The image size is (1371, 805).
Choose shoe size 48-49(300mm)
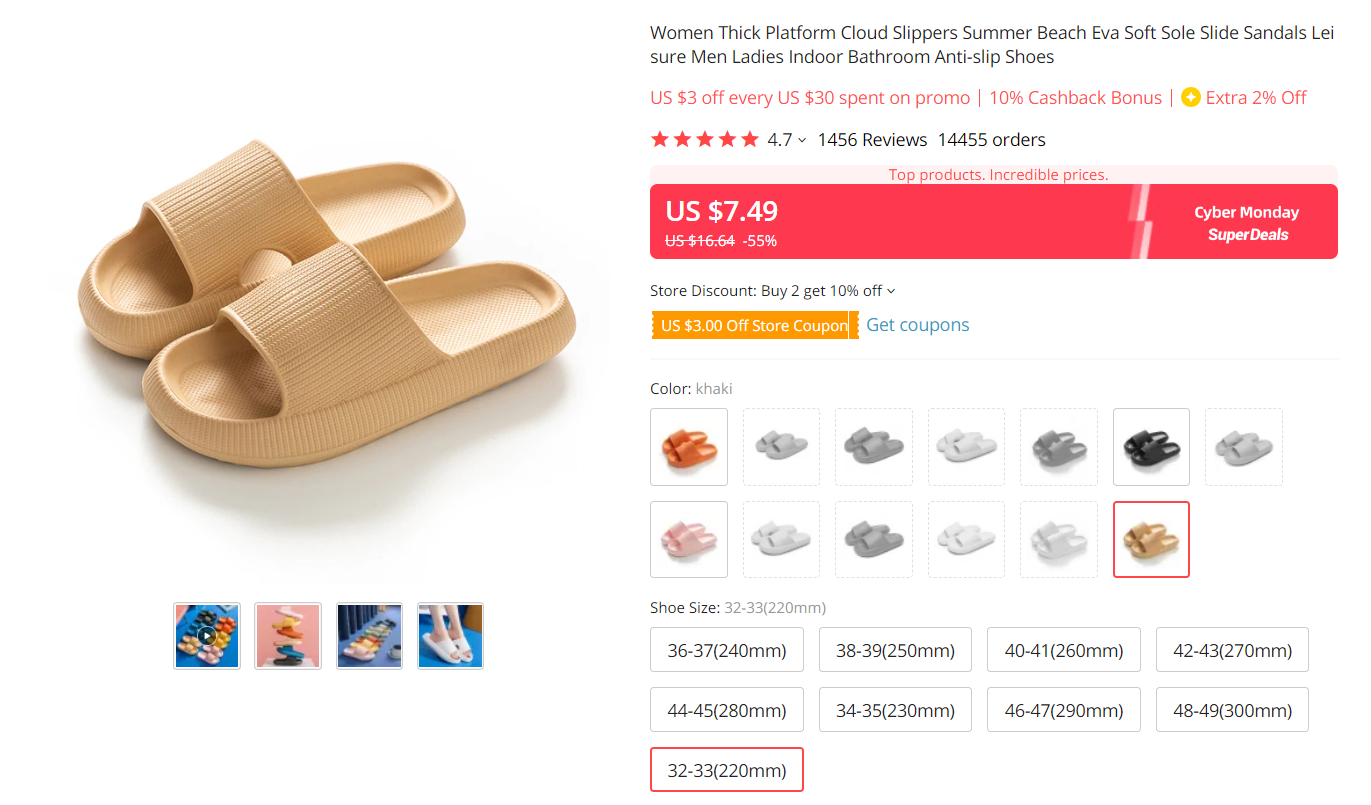(1232, 709)
